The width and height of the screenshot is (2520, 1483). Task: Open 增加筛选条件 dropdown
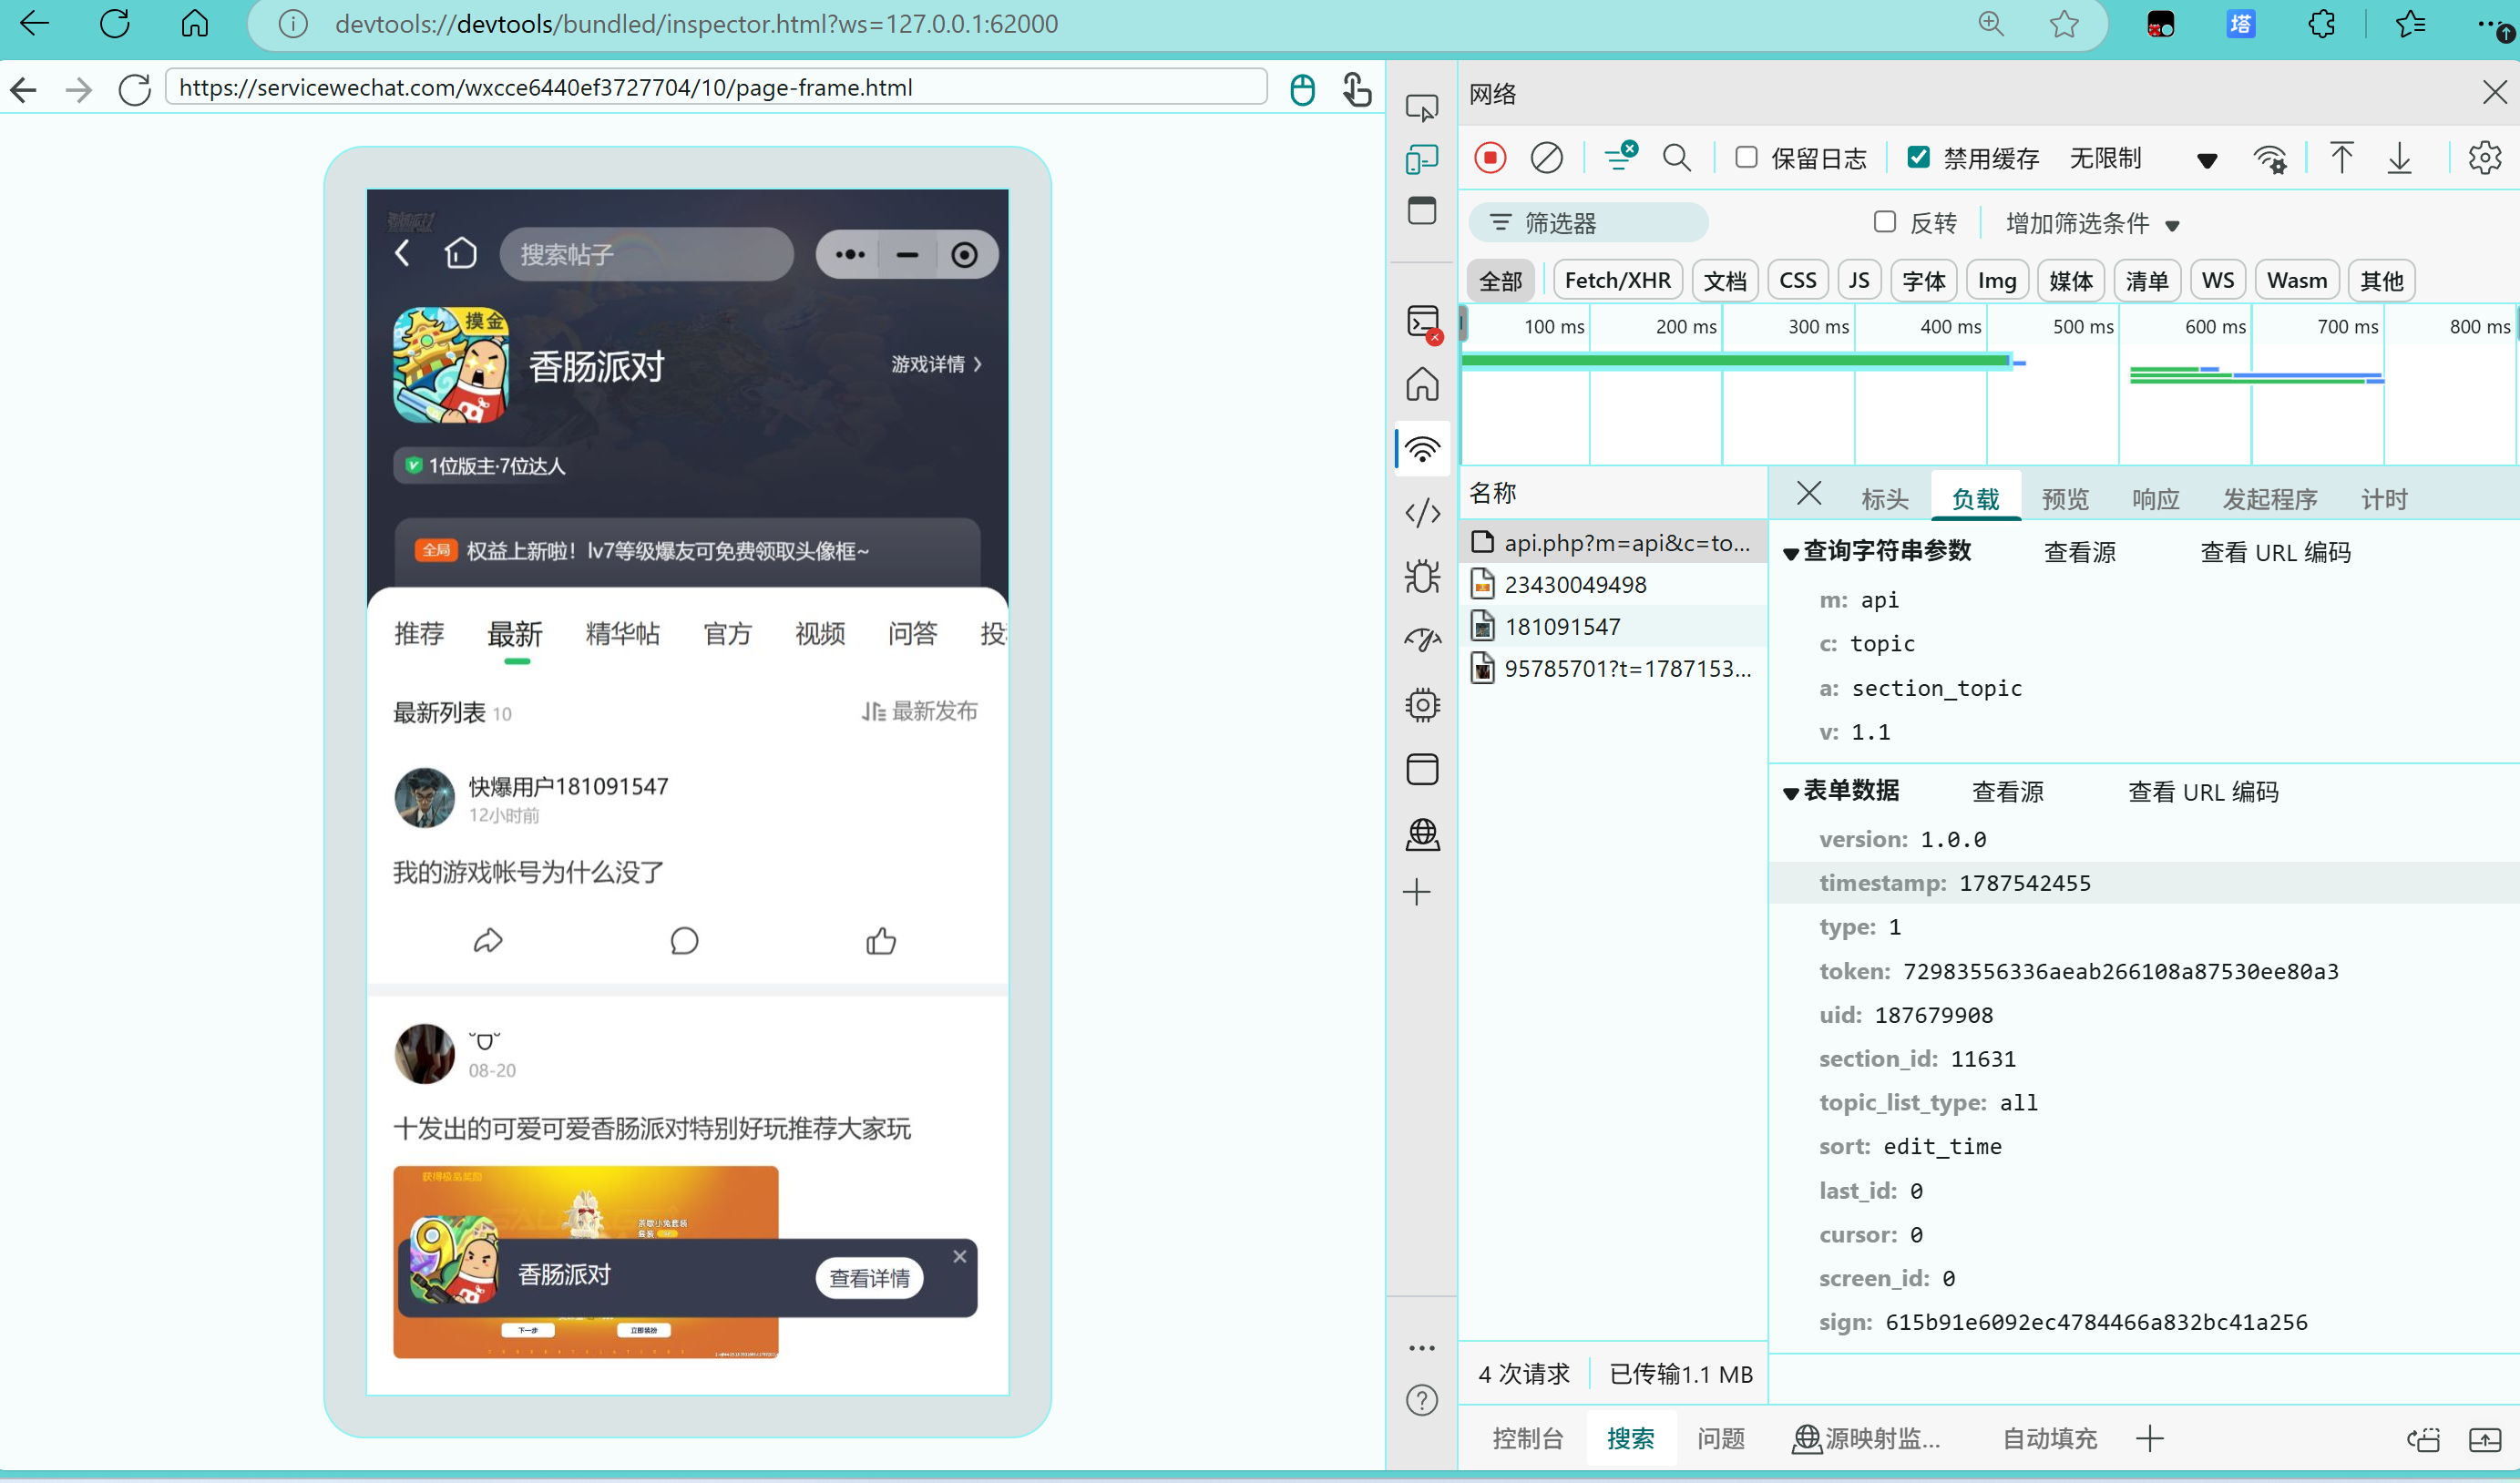[2093, 223]
